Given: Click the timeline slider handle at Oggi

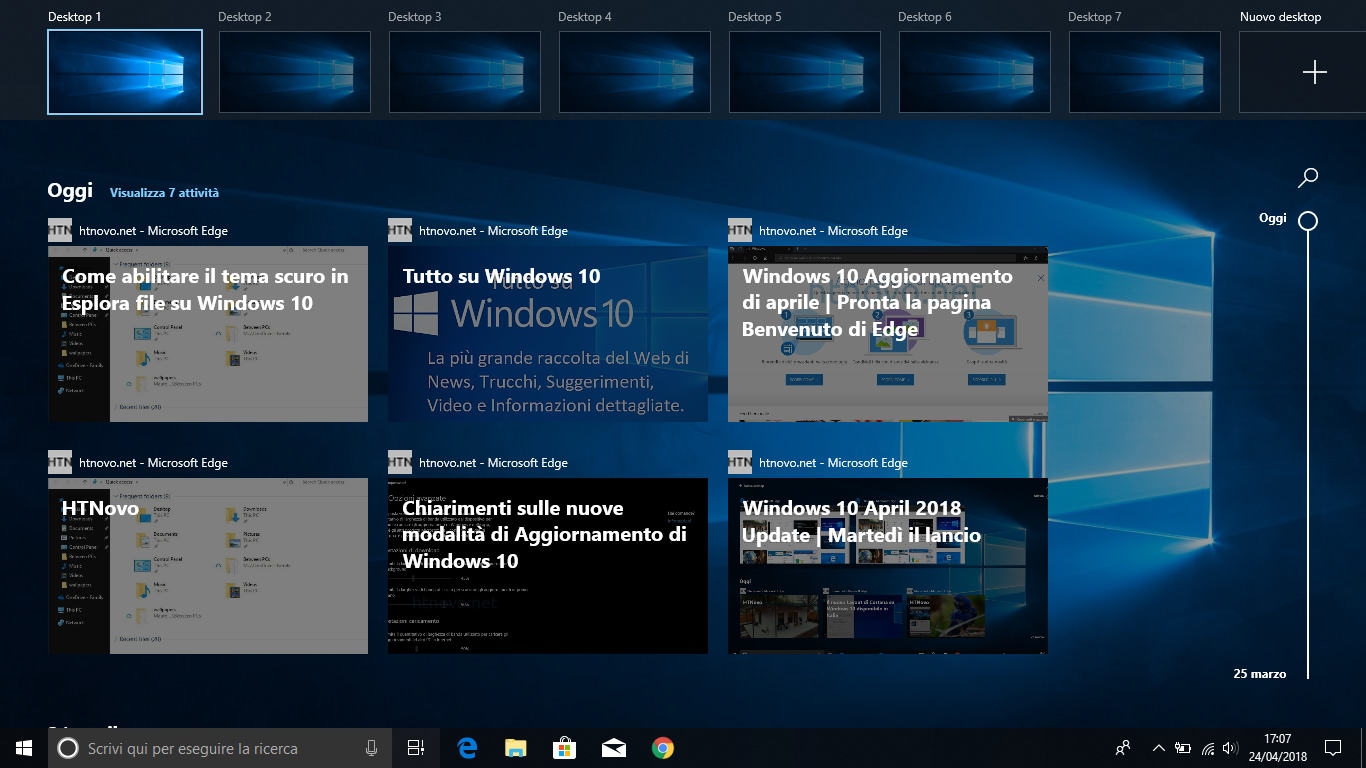Looking at the screenshot, I should (1307, 220).
